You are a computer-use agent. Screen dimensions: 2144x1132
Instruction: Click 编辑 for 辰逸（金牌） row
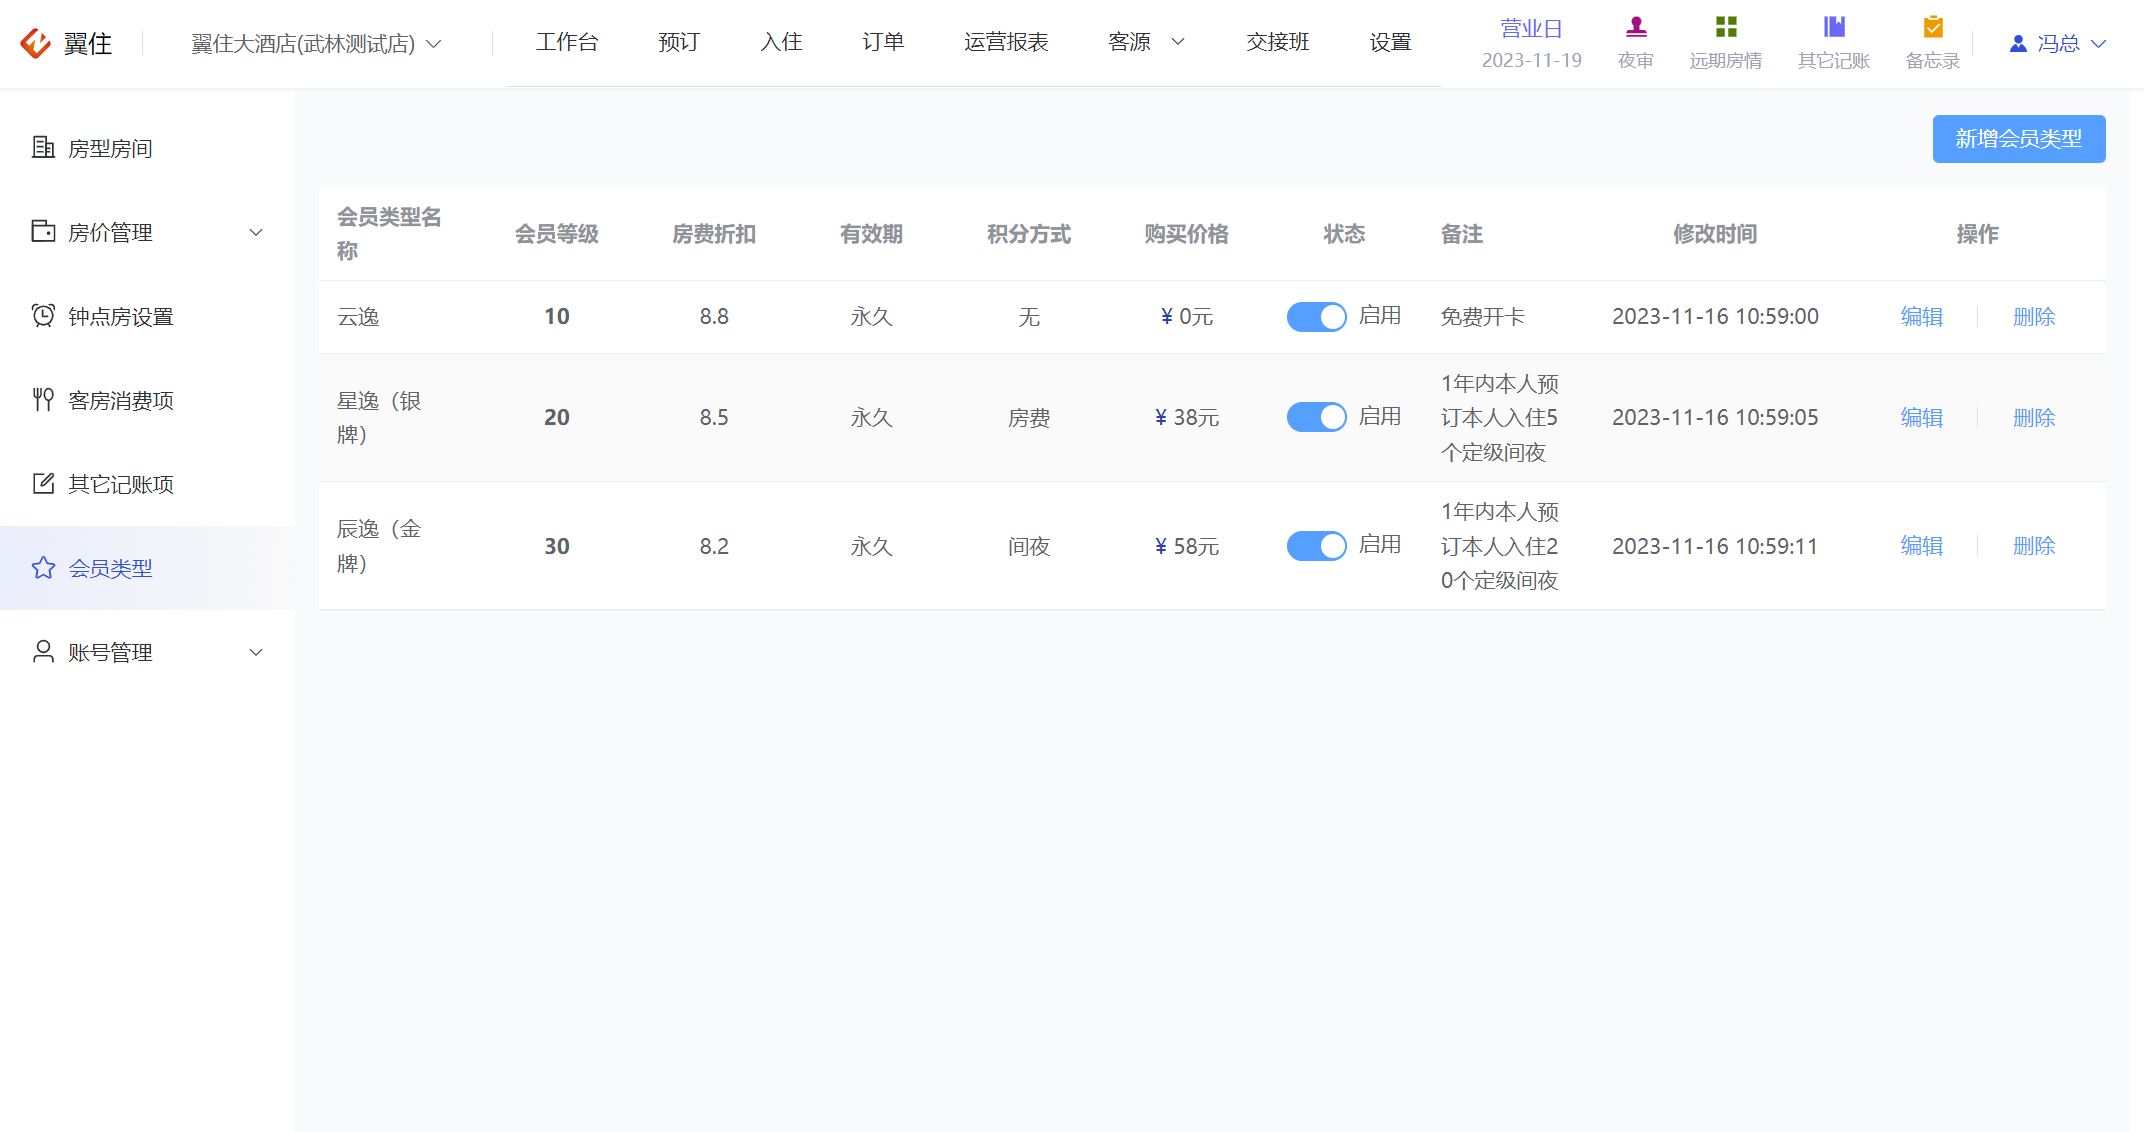[x=1922, y=546]
